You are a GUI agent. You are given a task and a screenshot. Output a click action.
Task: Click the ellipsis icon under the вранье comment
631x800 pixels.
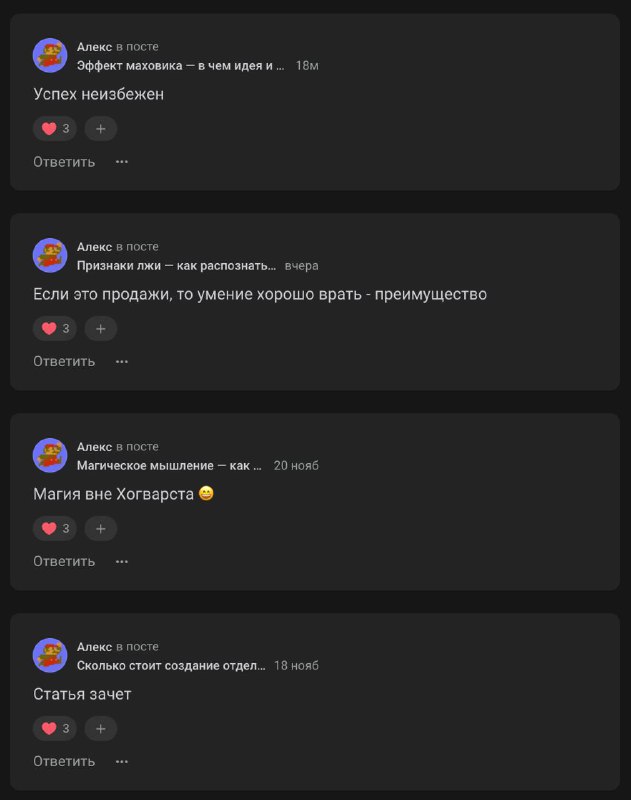(x=121, y=361)
